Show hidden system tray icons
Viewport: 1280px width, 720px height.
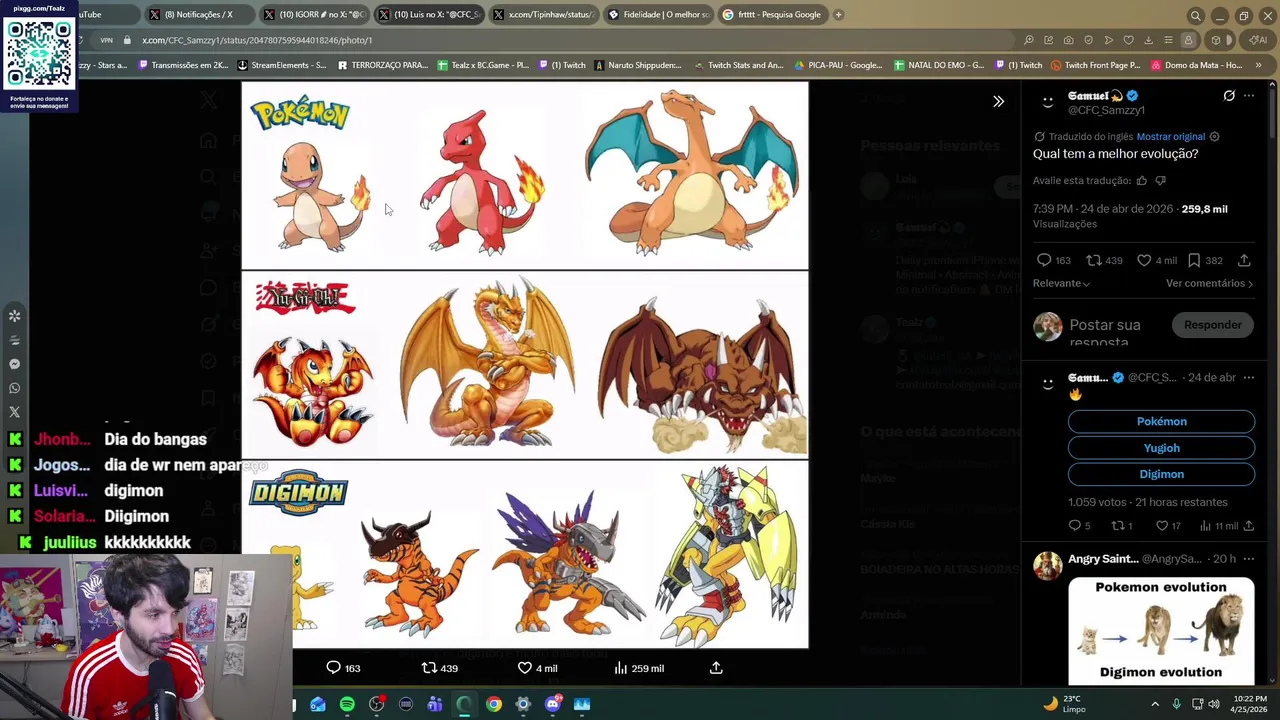tap(1155, 704)
